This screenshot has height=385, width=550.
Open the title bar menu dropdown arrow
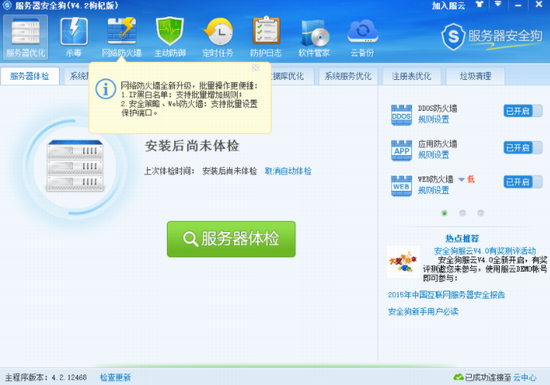[498, 5]
